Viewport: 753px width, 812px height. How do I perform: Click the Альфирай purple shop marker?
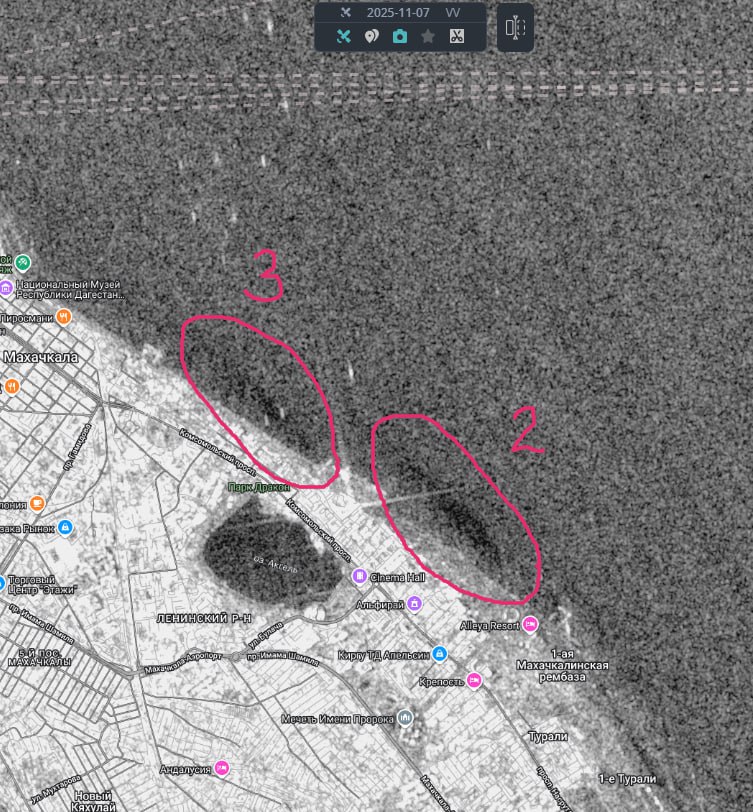414,603
